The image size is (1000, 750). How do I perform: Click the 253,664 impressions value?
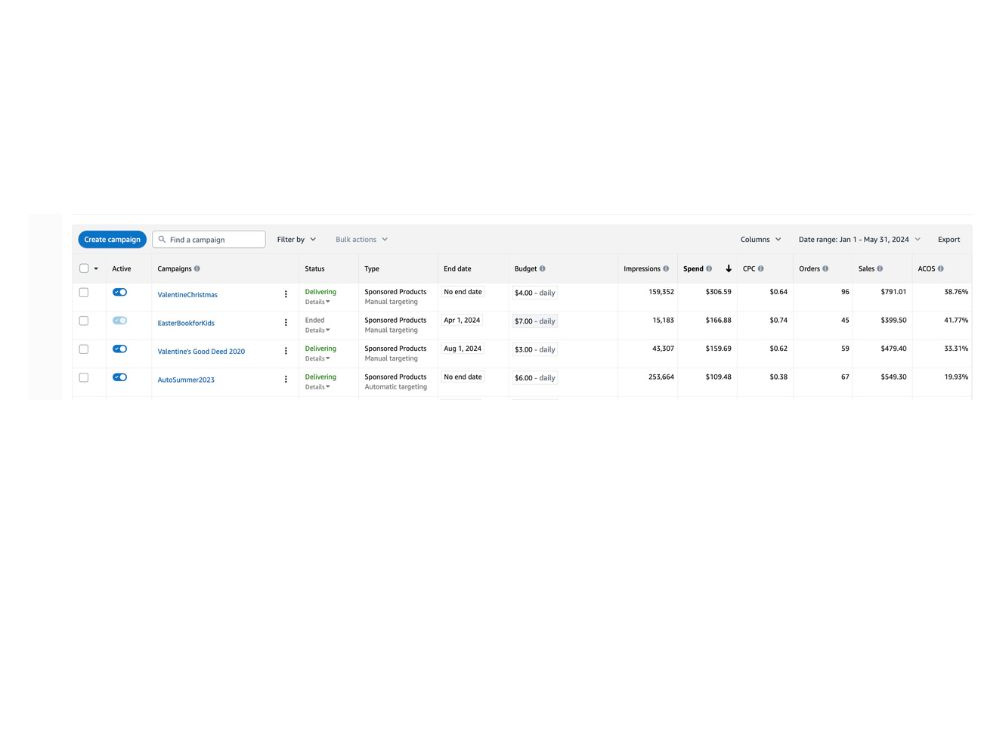661,377
